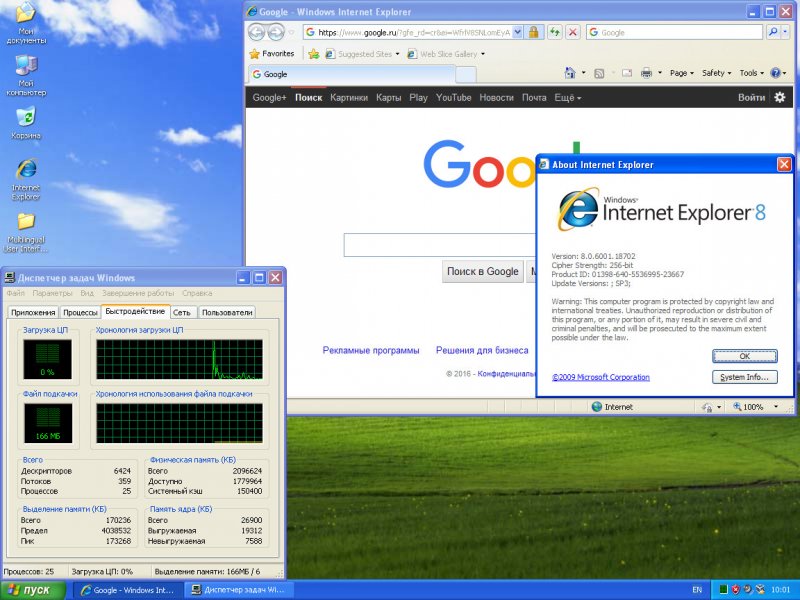Image resolution: width=800 pixels, height=600 pixels.
Task: Switch to the Сеть tab
Action: tap(182, 312)
